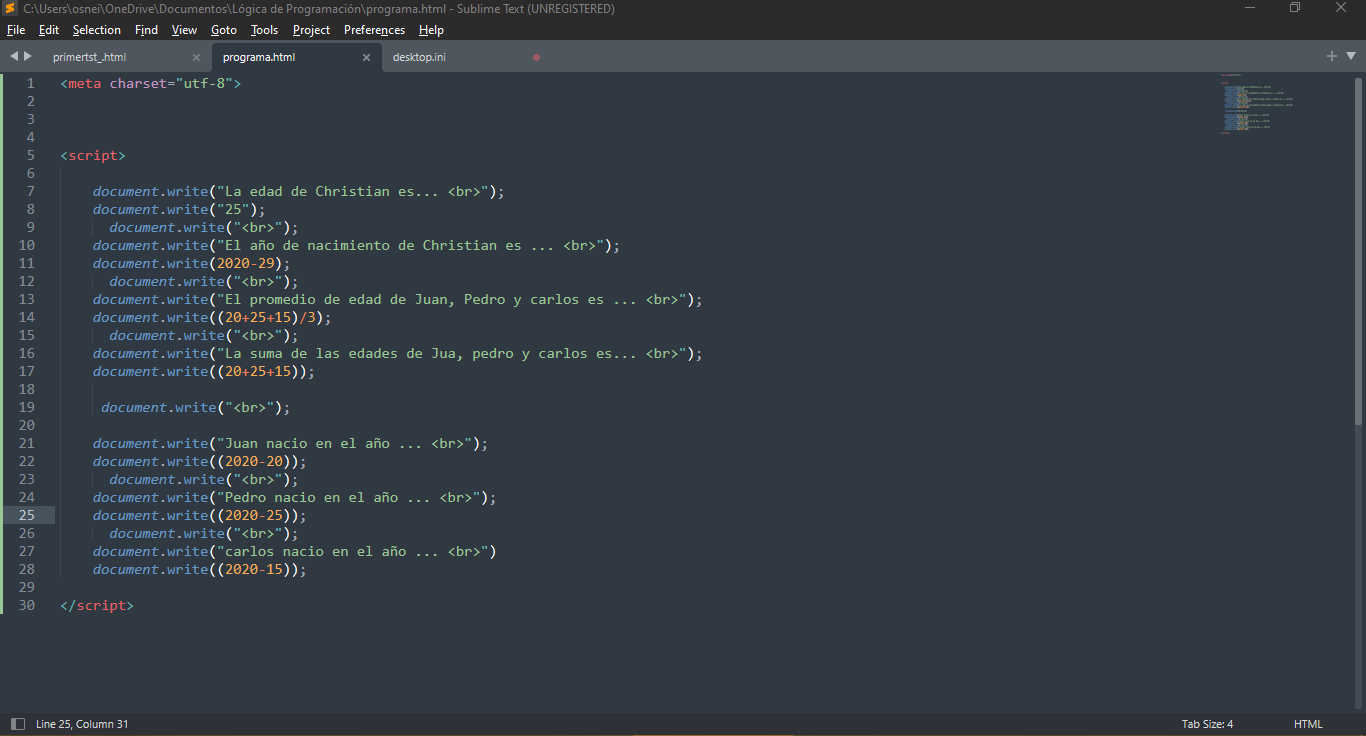Click line number 25 in gutter
The image size is (1366, 736).
27,515
